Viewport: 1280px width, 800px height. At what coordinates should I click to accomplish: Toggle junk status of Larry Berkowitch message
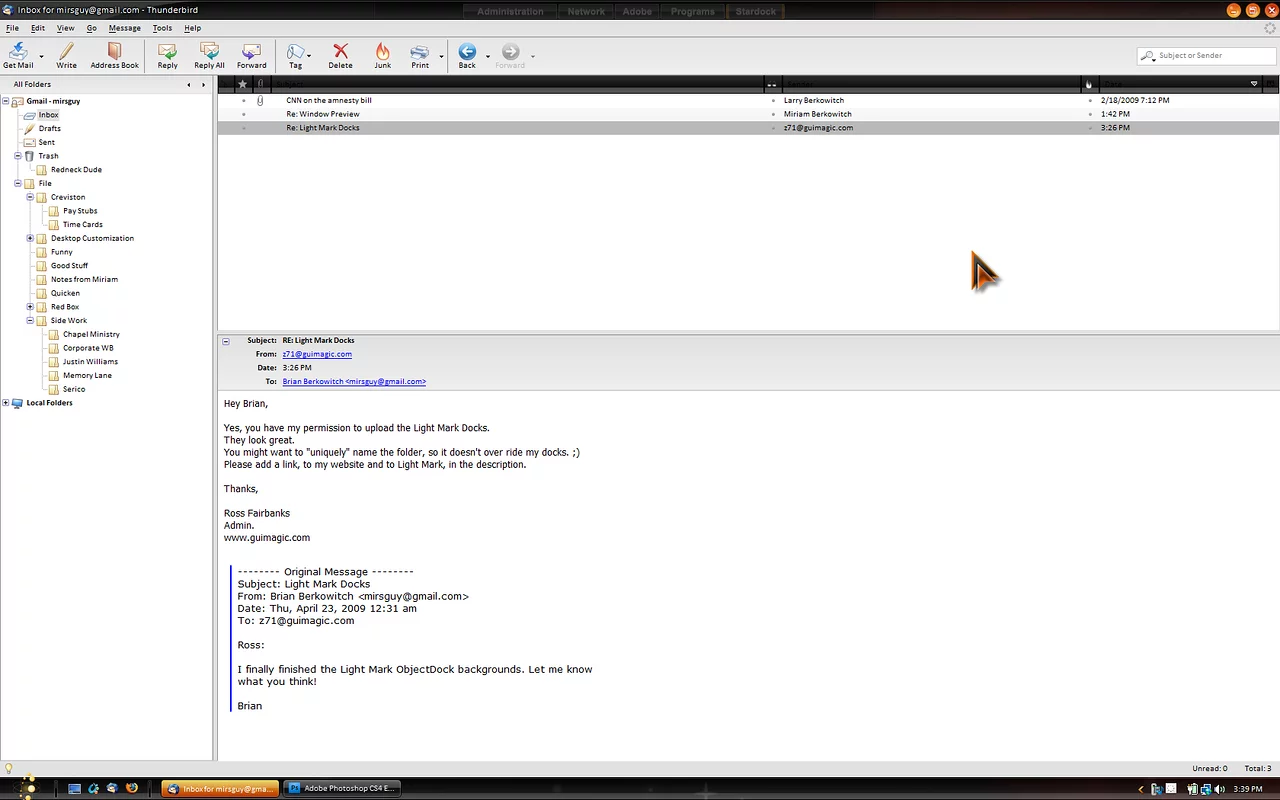tap(1090, 101)
